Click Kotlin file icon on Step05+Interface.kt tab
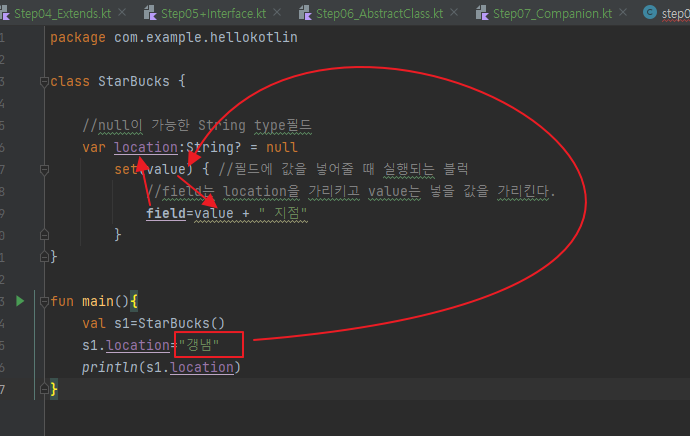Screen dimensions: 690x436 point(150,13)
